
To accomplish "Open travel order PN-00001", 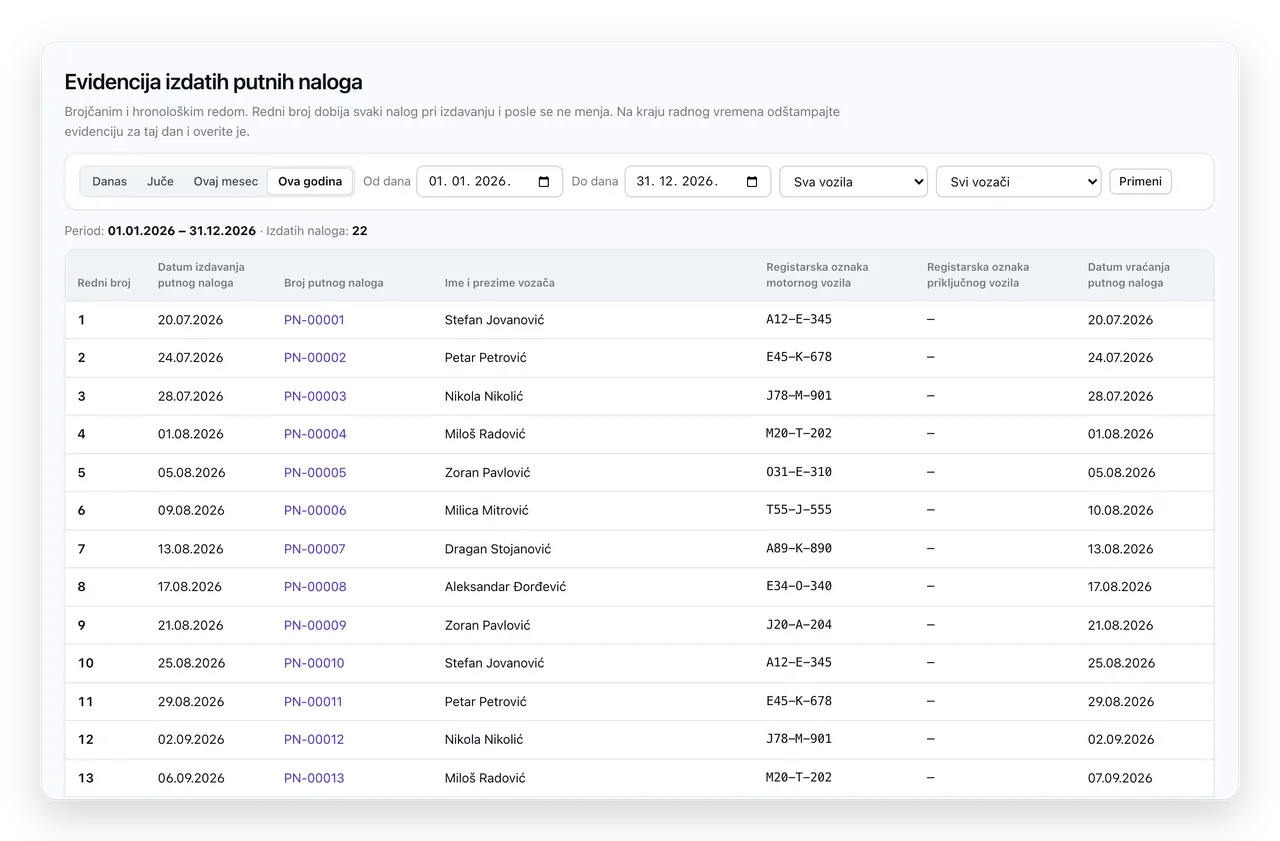I will pyautogui.click(x=314, y=320).
